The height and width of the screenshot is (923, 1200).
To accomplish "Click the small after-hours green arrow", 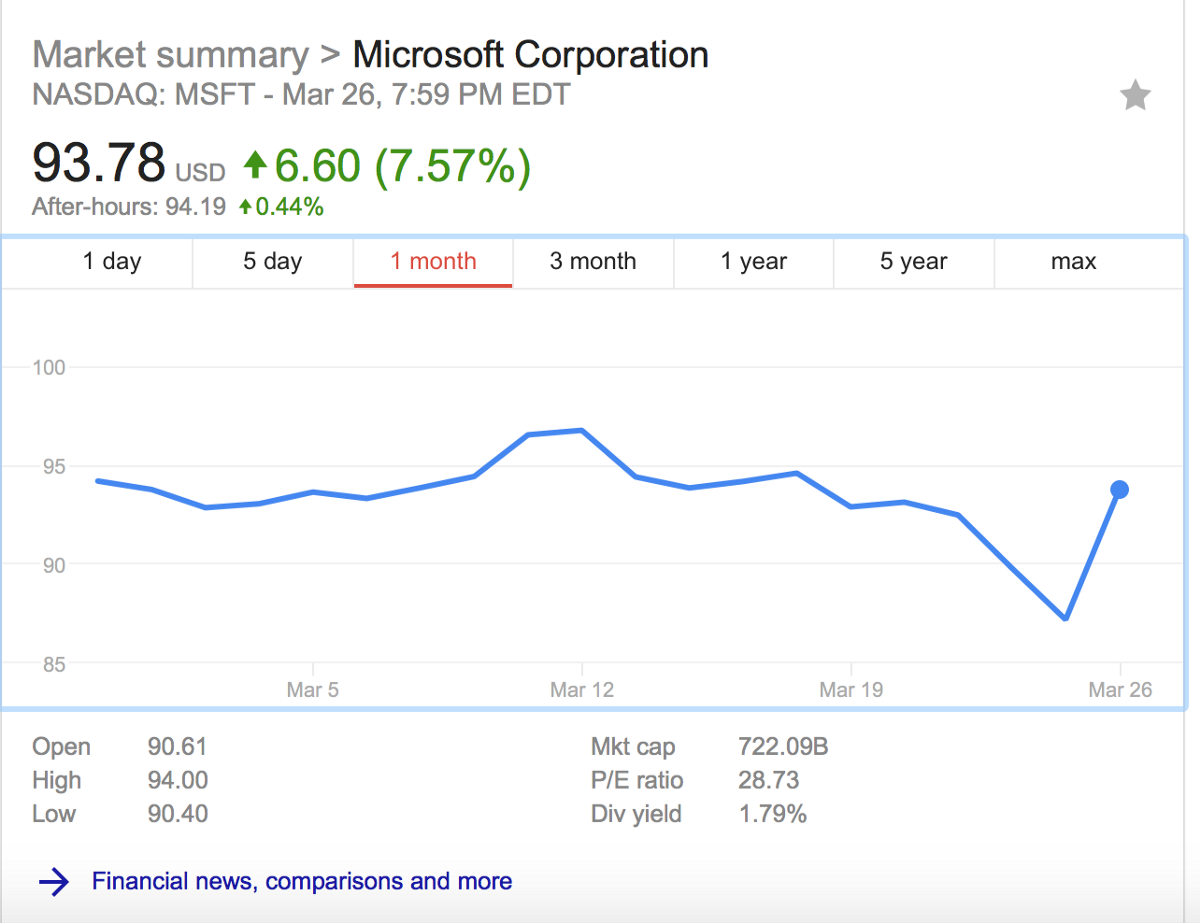I will [x=245, y=207].
